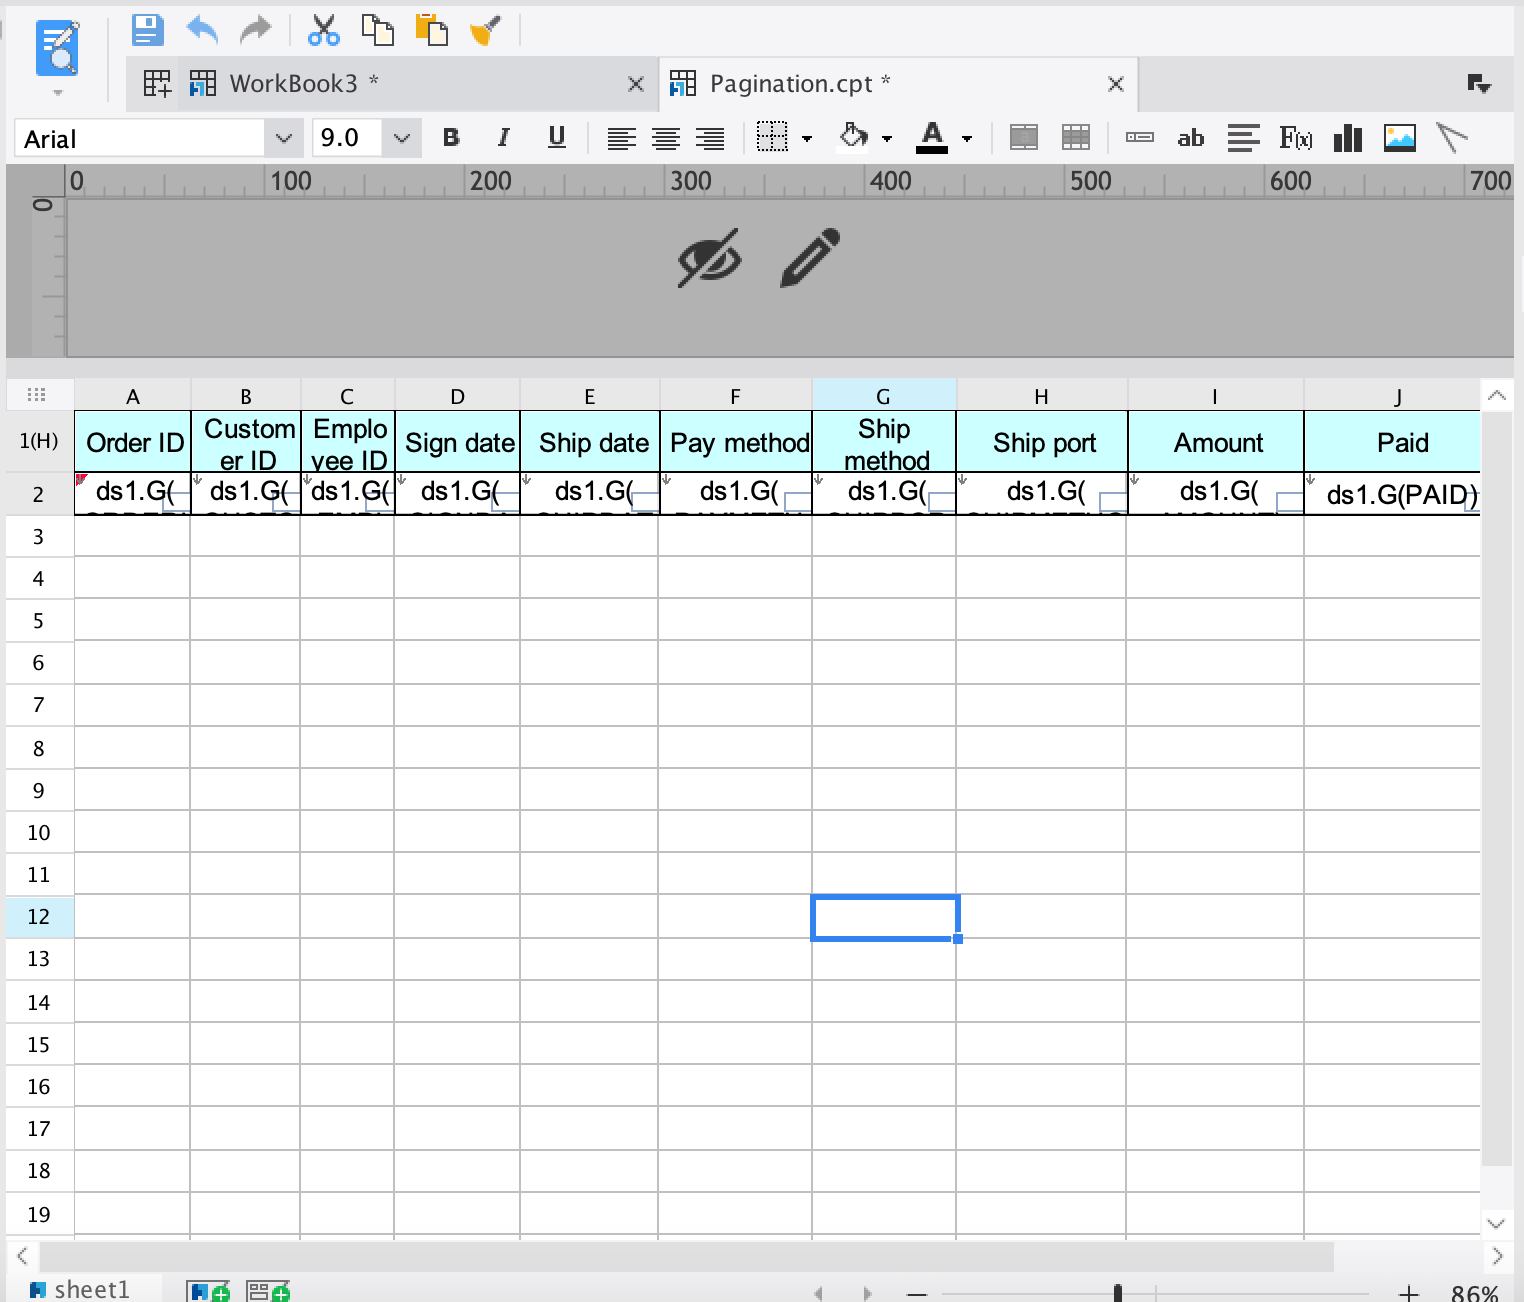
Task: Toggle bold formatting
Action: click(450, 138)
